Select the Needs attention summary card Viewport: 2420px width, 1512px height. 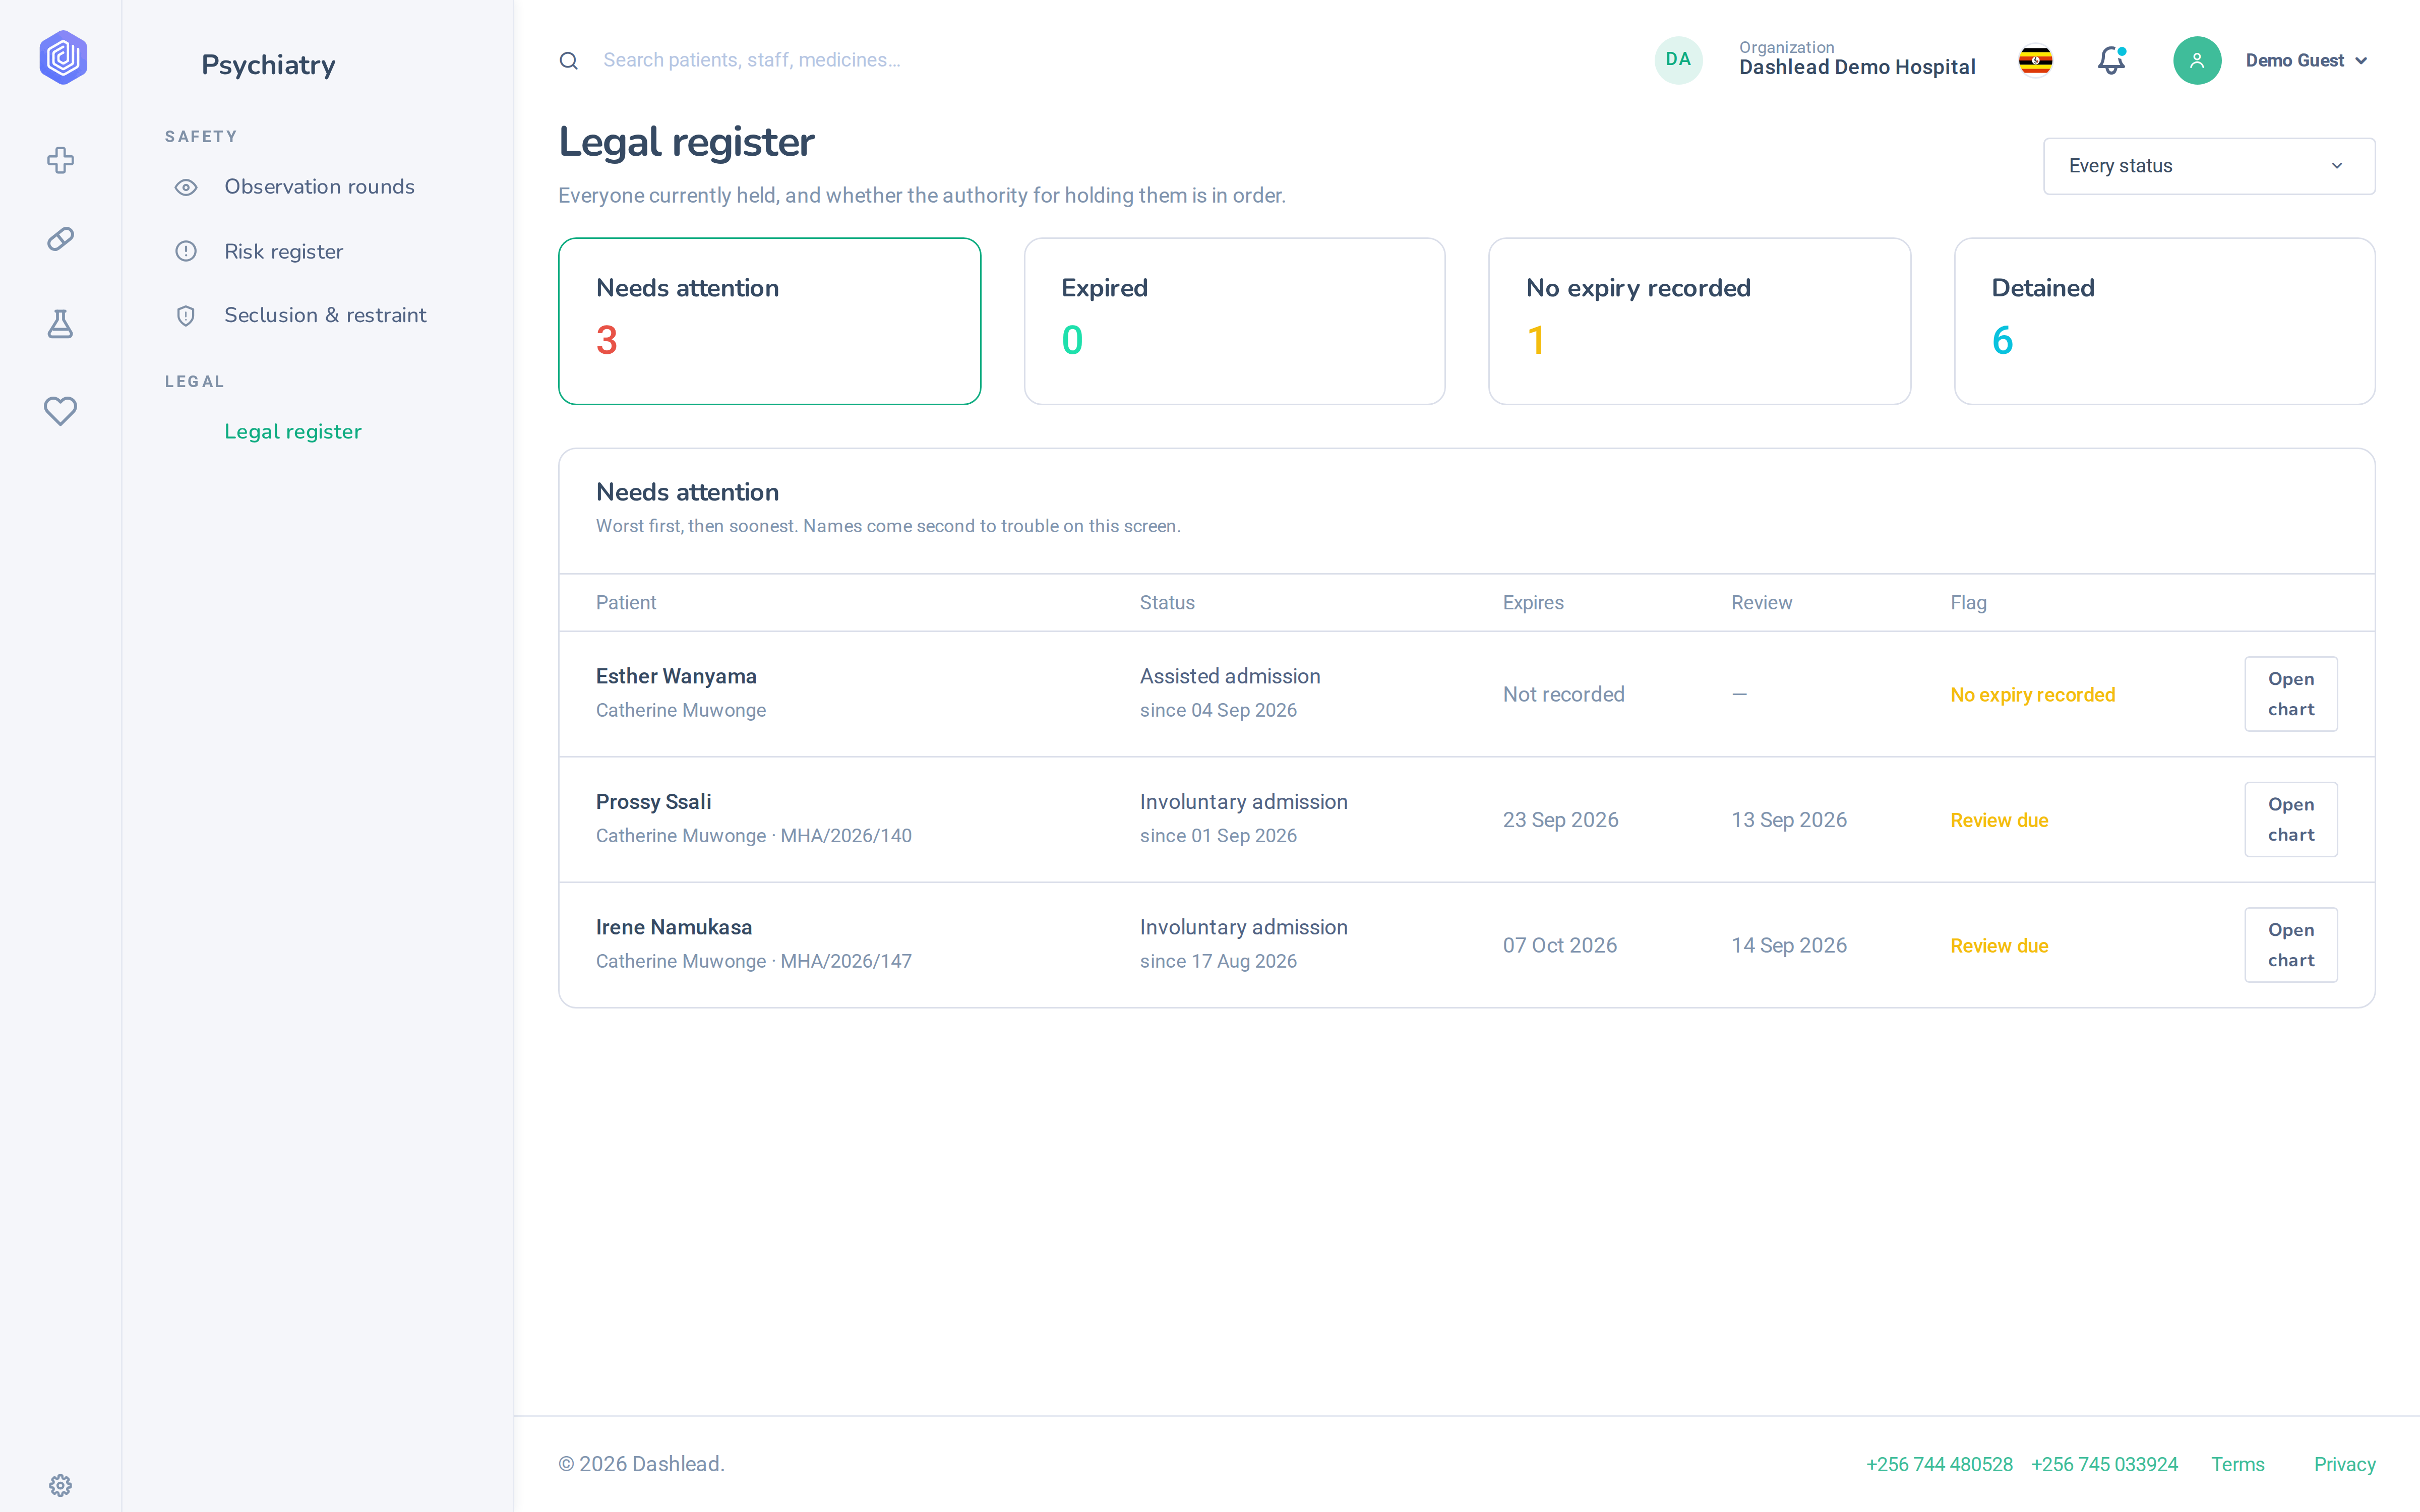point(769,321)
